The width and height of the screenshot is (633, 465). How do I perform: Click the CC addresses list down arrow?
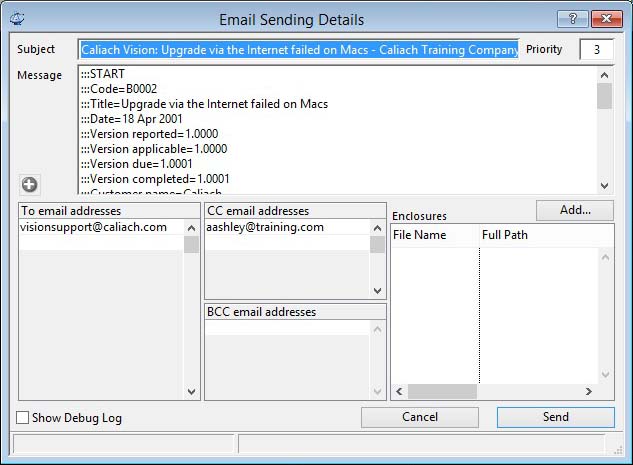(377, 291)
